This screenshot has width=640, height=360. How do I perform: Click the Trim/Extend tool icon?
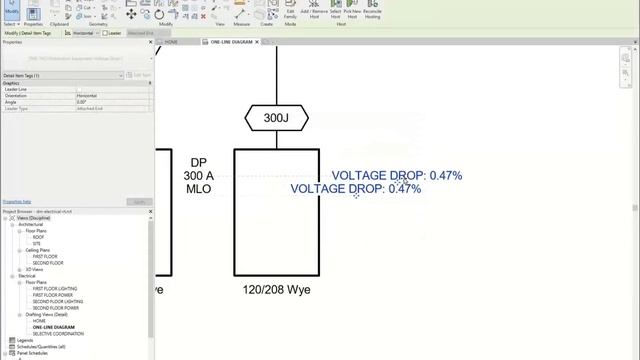(x=173, y=14)
